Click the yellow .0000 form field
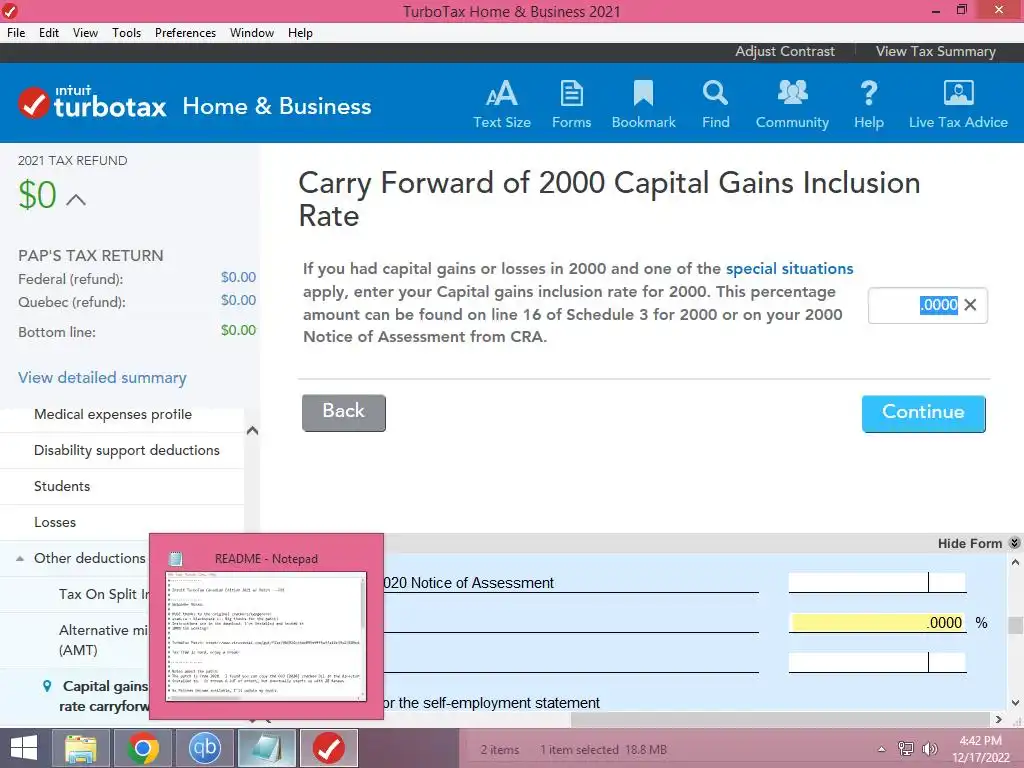This screenshot has width=1024, height=768. tap(877, 622)
